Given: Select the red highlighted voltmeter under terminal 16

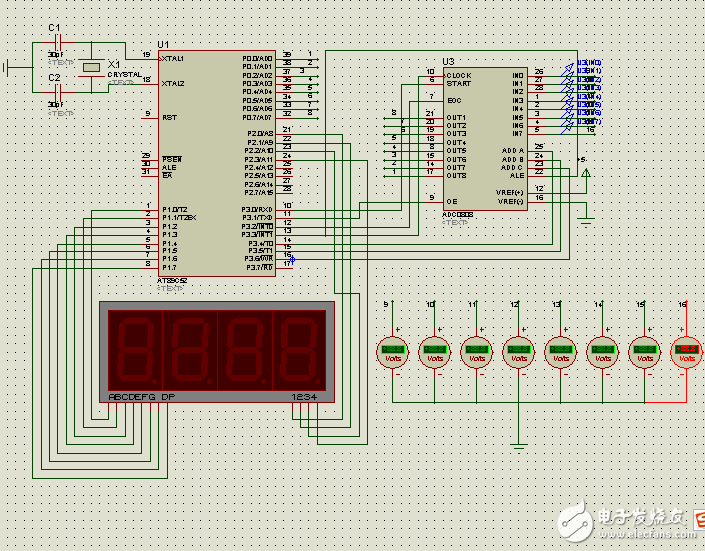Looking at the screenshot, I should [687, 352].
